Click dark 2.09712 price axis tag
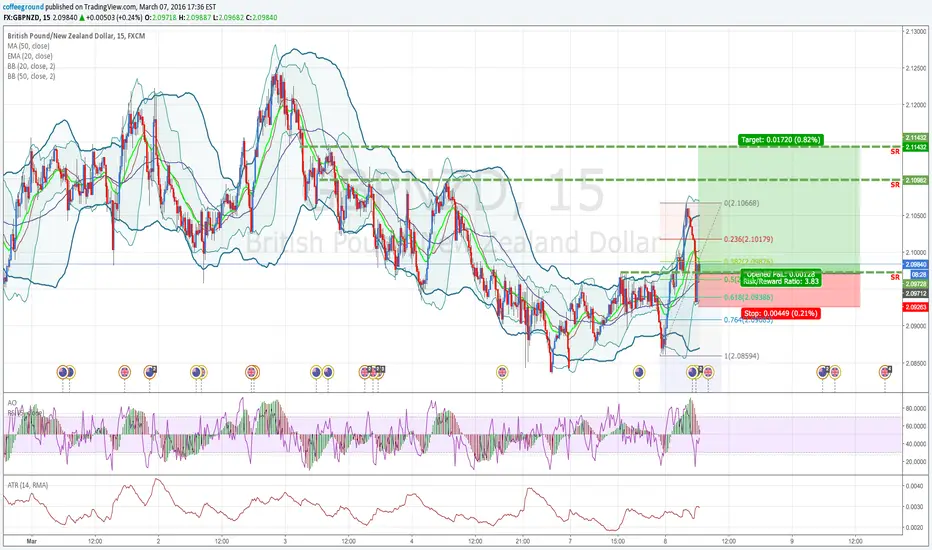 click(x=915, y=294)
